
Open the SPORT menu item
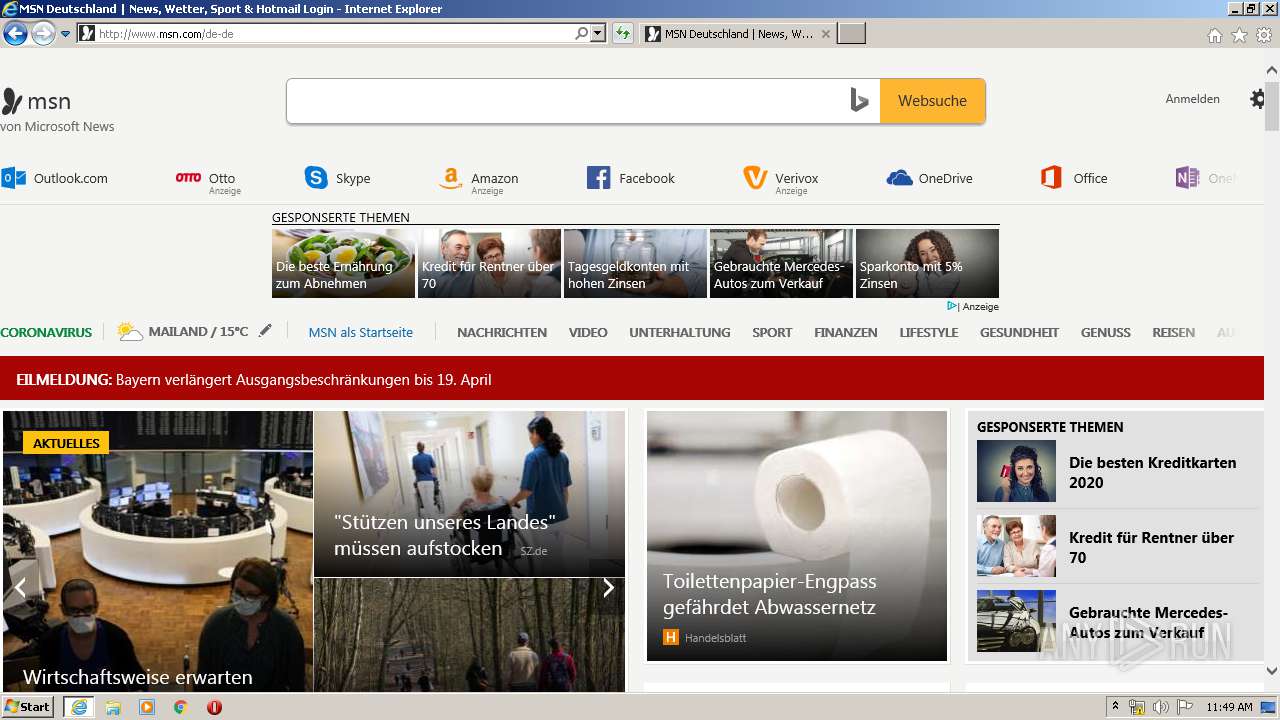pos(772,332)
